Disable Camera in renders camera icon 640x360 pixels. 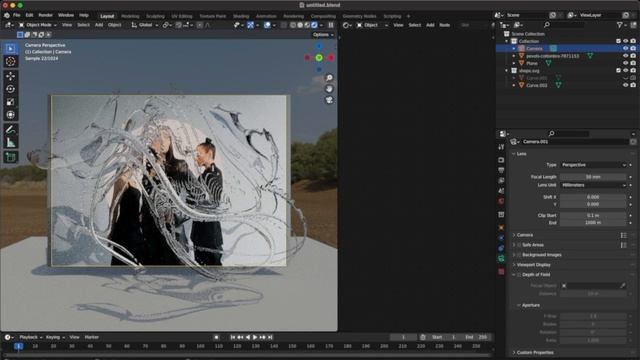(x=633, y=48)
